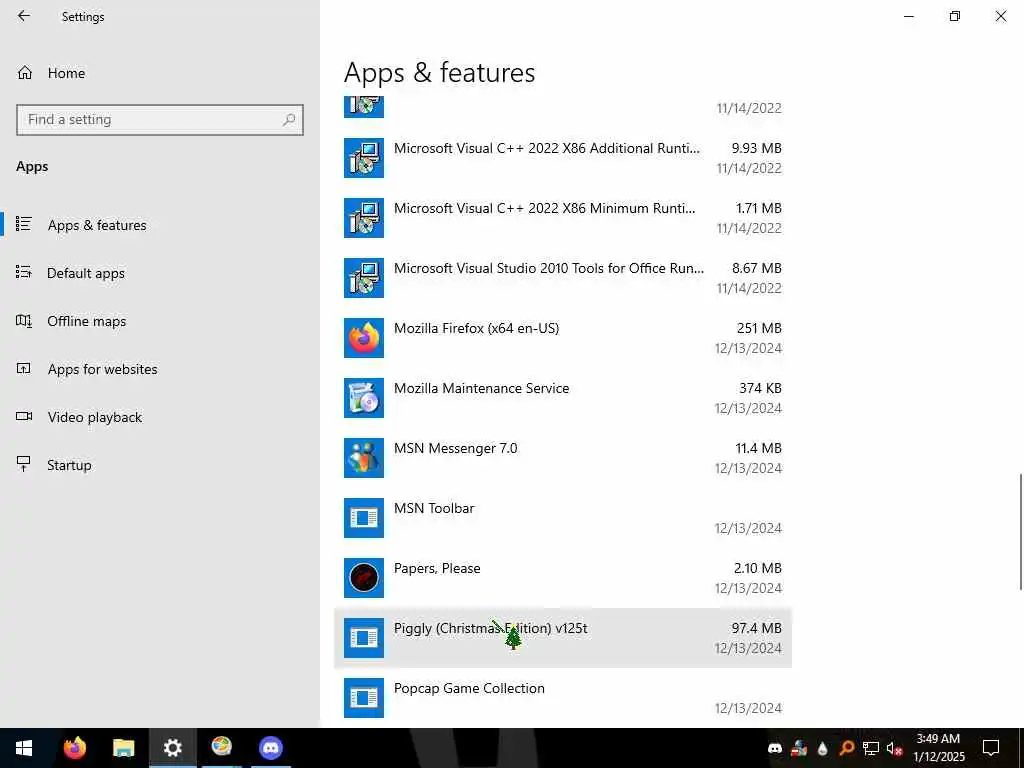Click the MSN Messenger 7.0 icon
Viewport: 1024px width, 768px height.
coord(364,458)
